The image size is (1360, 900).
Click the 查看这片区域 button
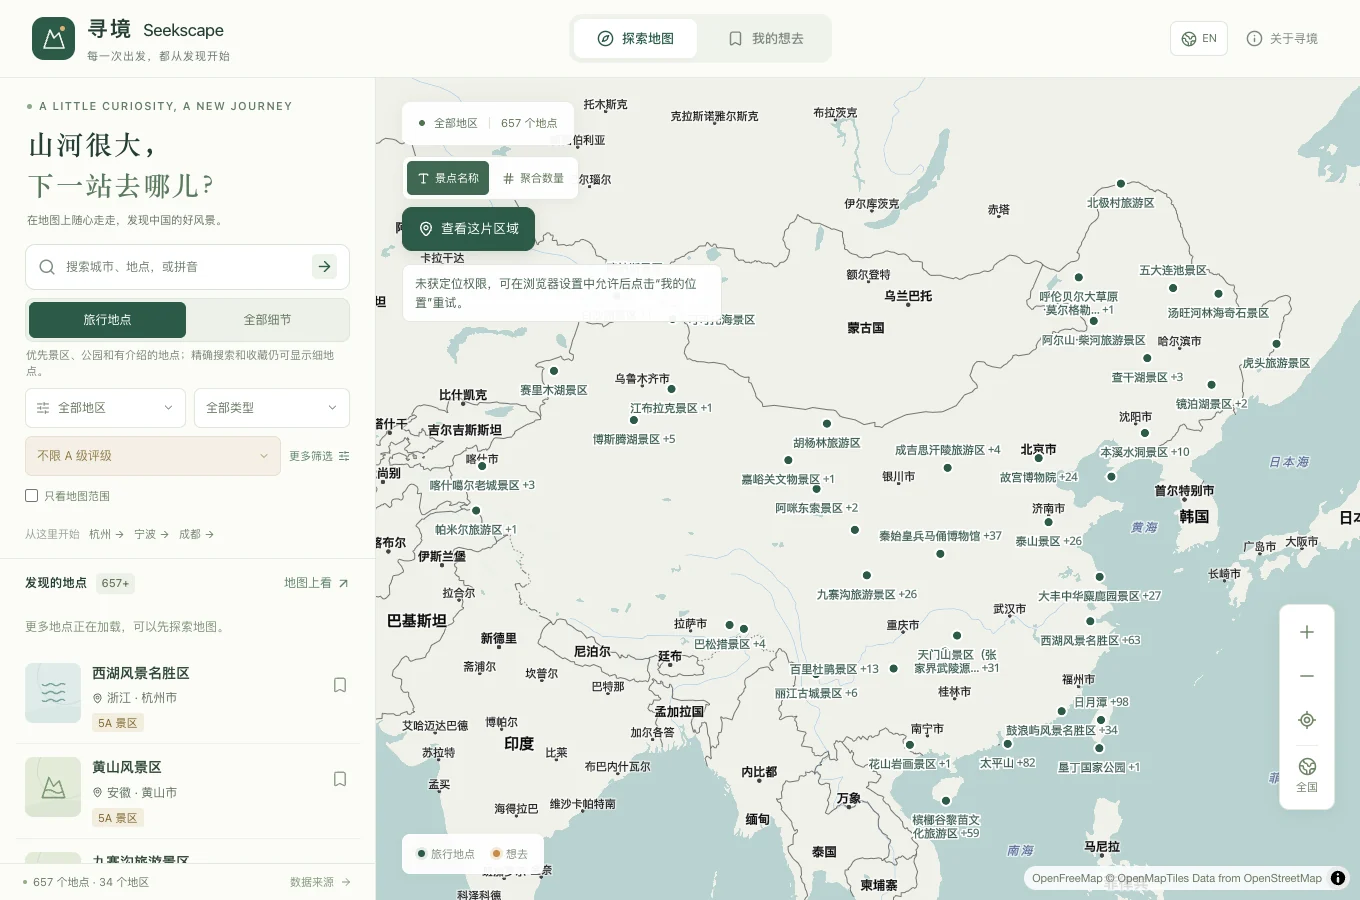pyautogui.click(x=468, y=229)
